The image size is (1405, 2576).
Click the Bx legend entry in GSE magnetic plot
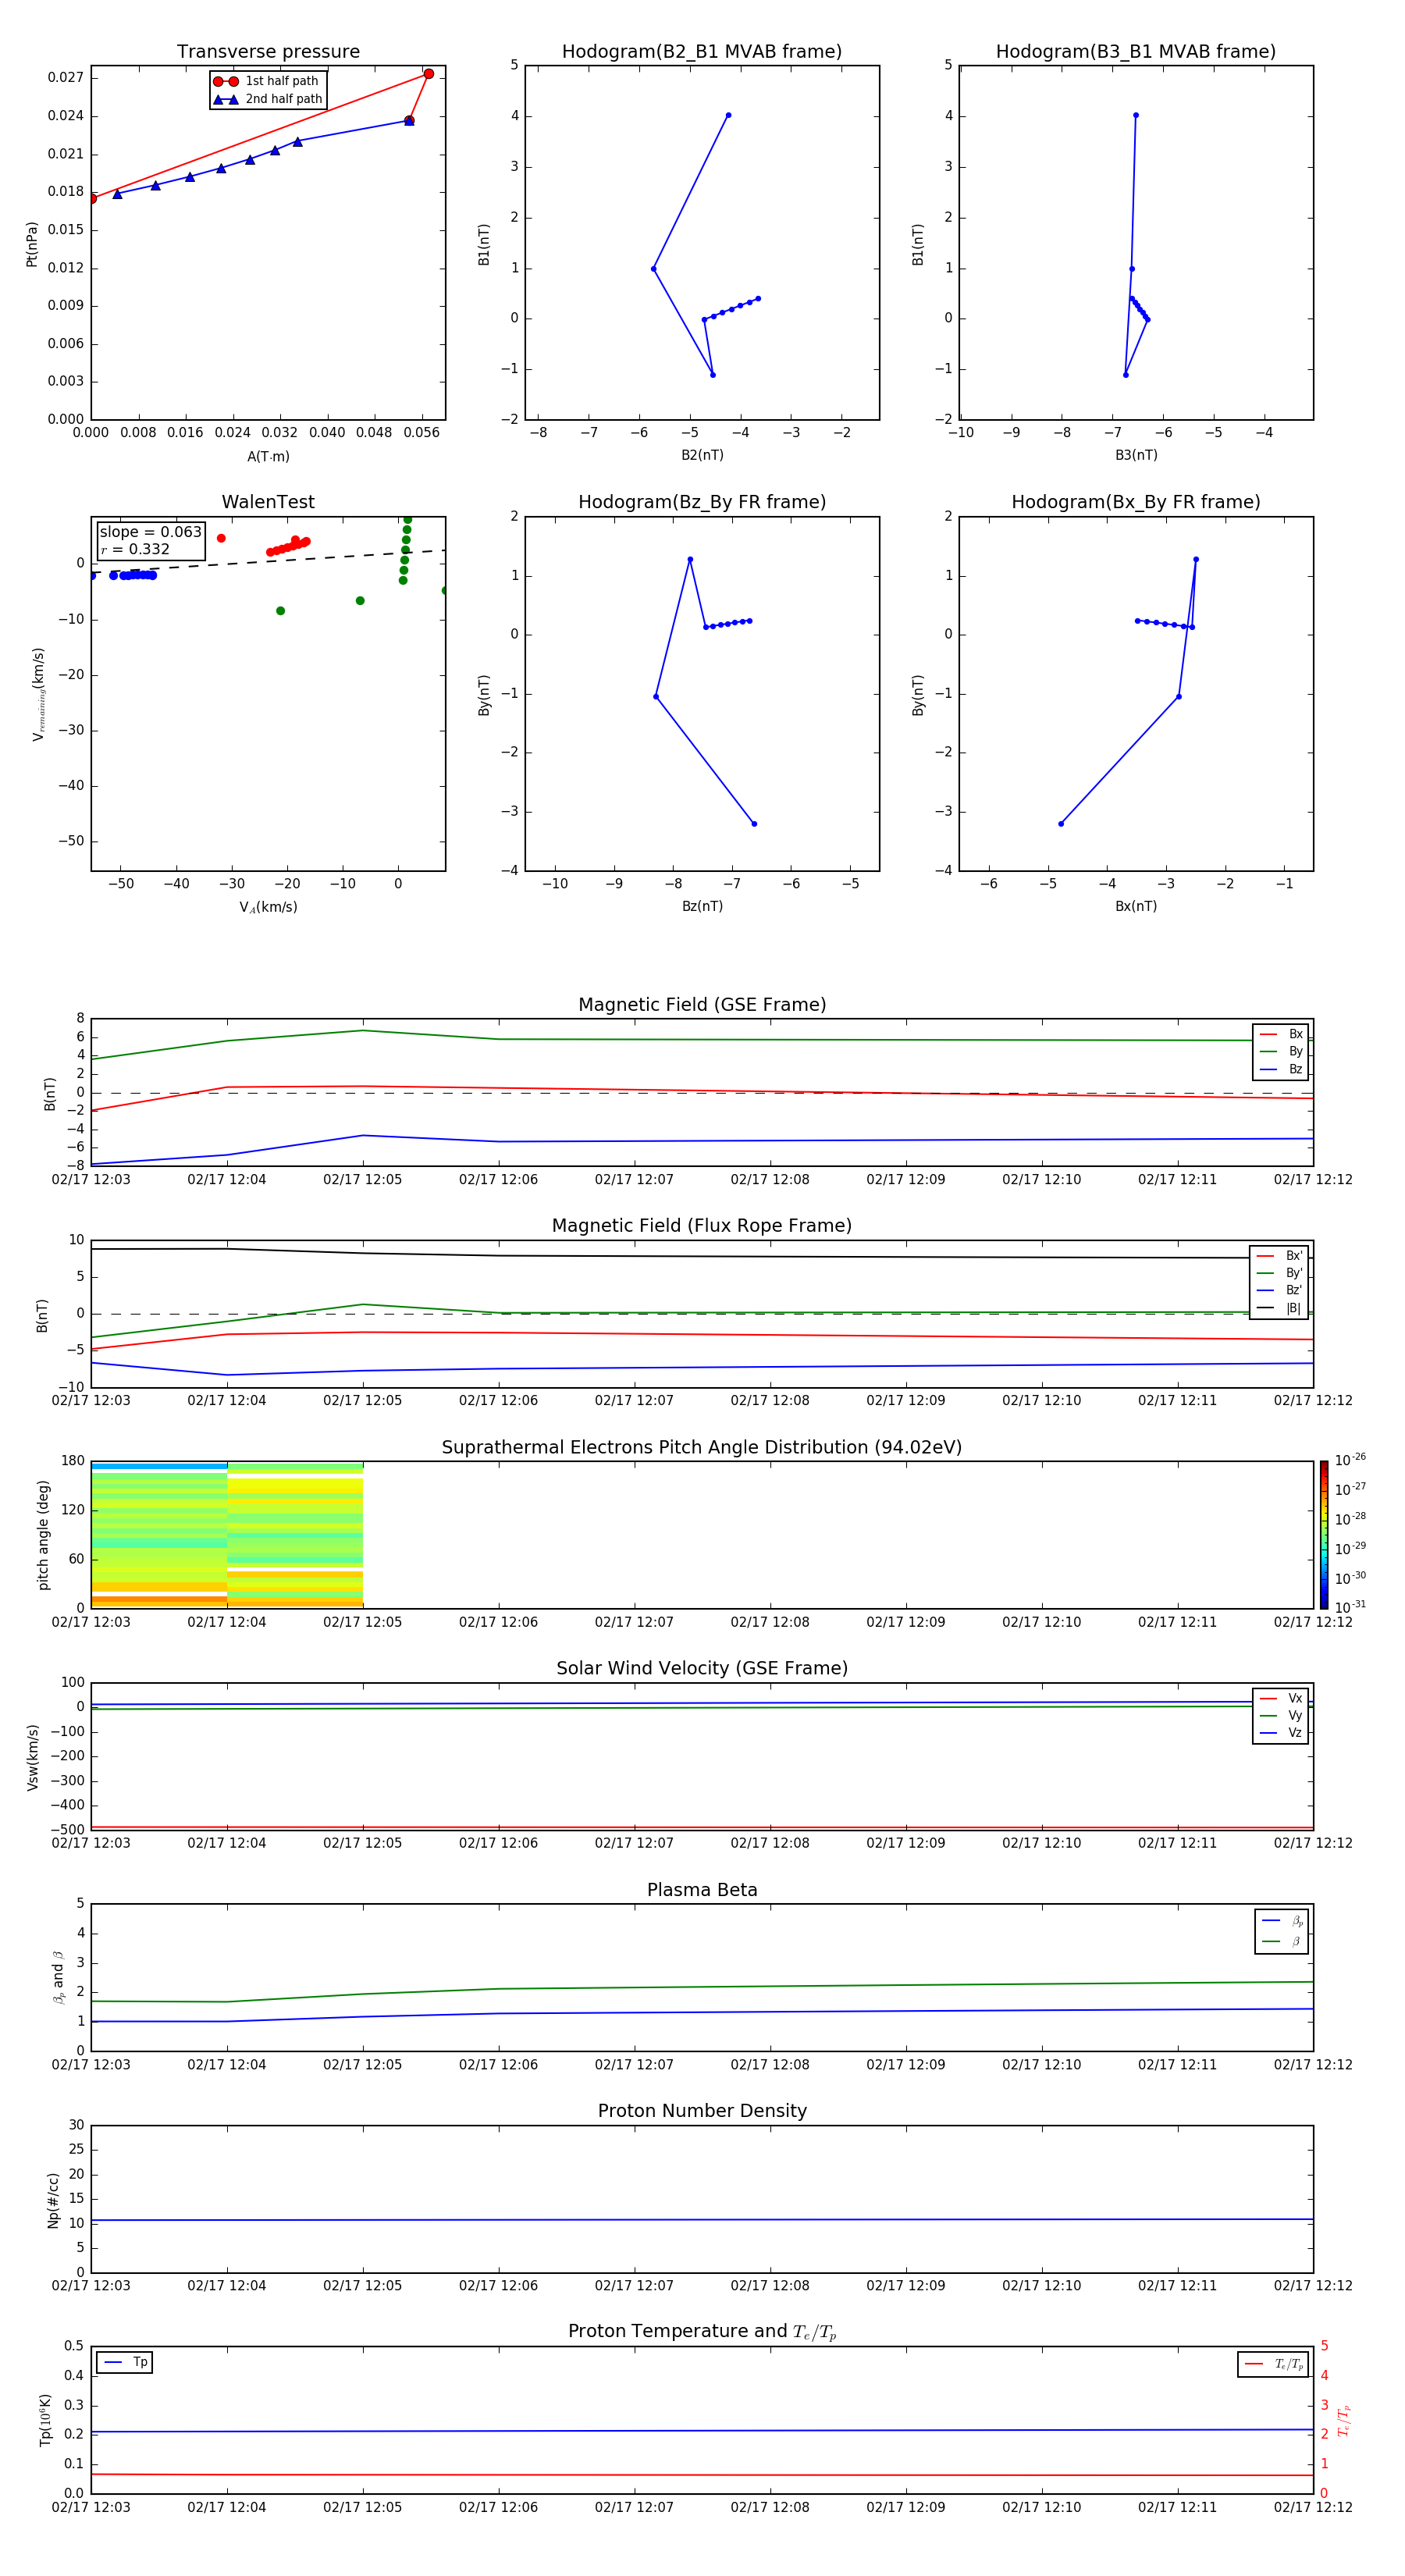click(1281, 1034)
